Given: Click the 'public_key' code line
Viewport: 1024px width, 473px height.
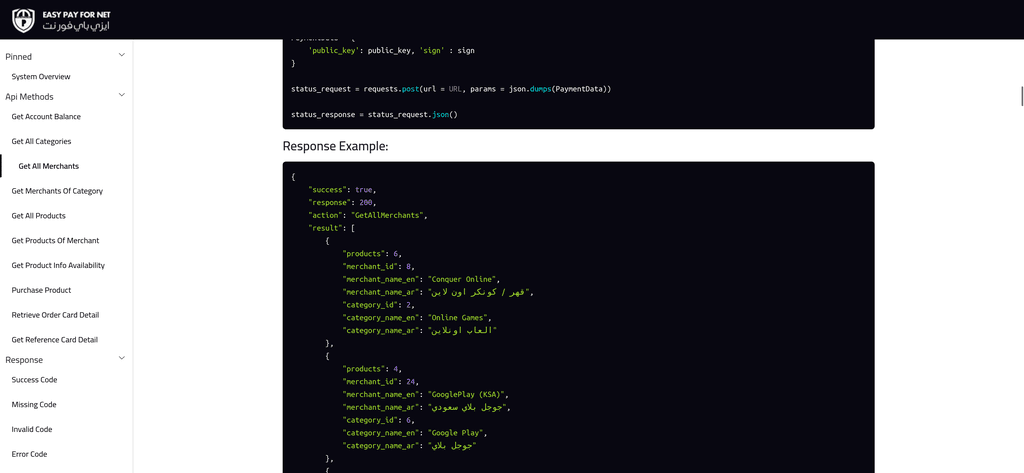Looking at the screenshot, I should [391, 50].
